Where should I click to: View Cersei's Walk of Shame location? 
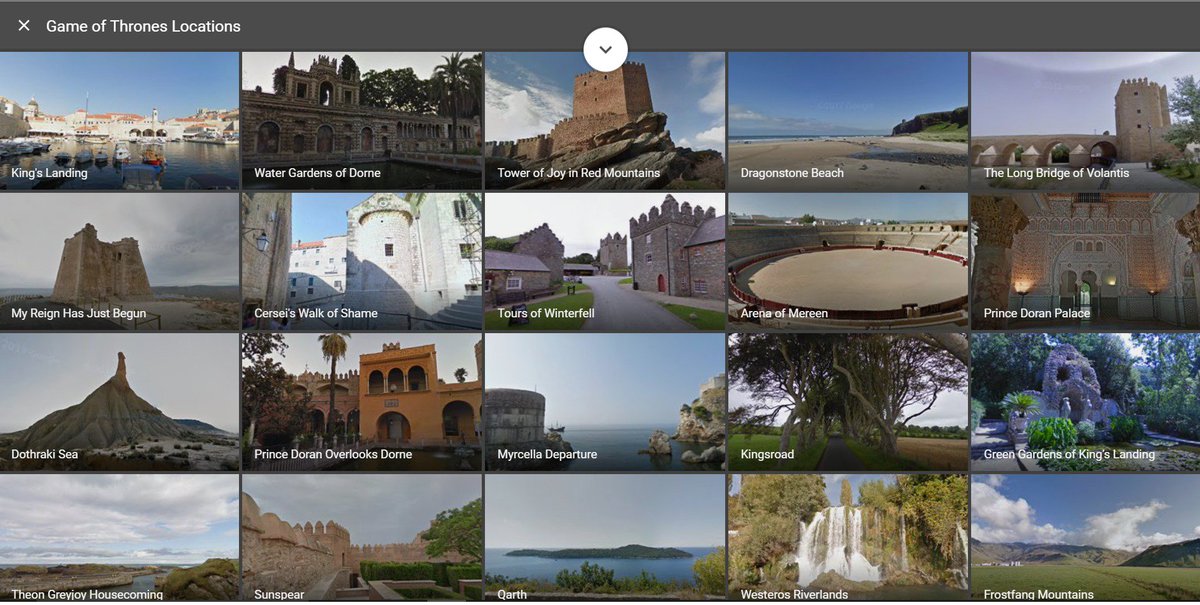pyautogui.click(x=362, y=262)
